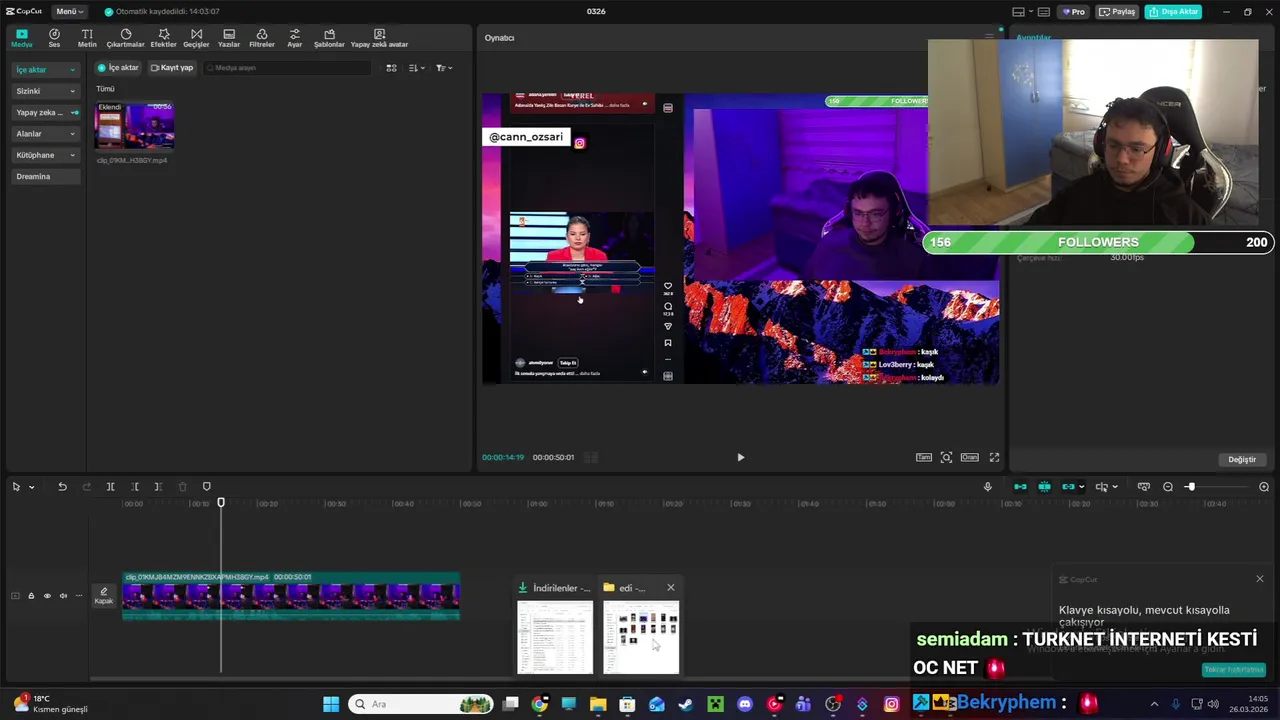The width and height of the screenshot is (1280, 720).
Task: Delete right of playhead trim tool
Action: pyautogui.click(x=158, y=487)
